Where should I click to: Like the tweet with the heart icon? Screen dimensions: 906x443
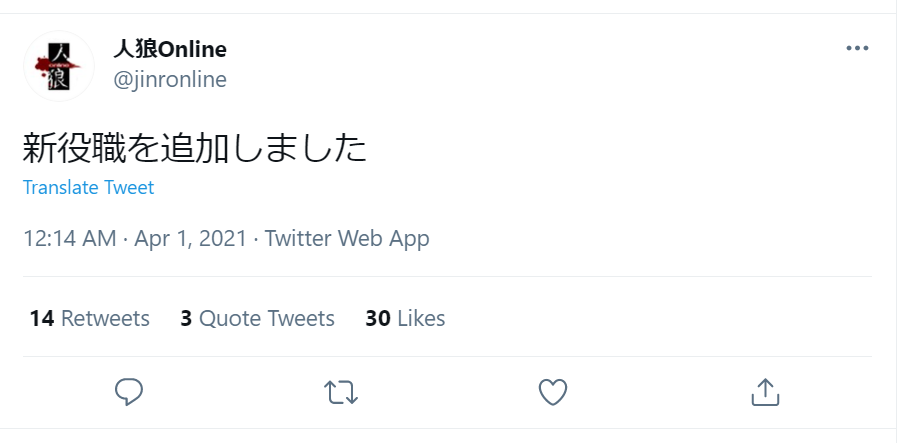(x=553, y=391)
